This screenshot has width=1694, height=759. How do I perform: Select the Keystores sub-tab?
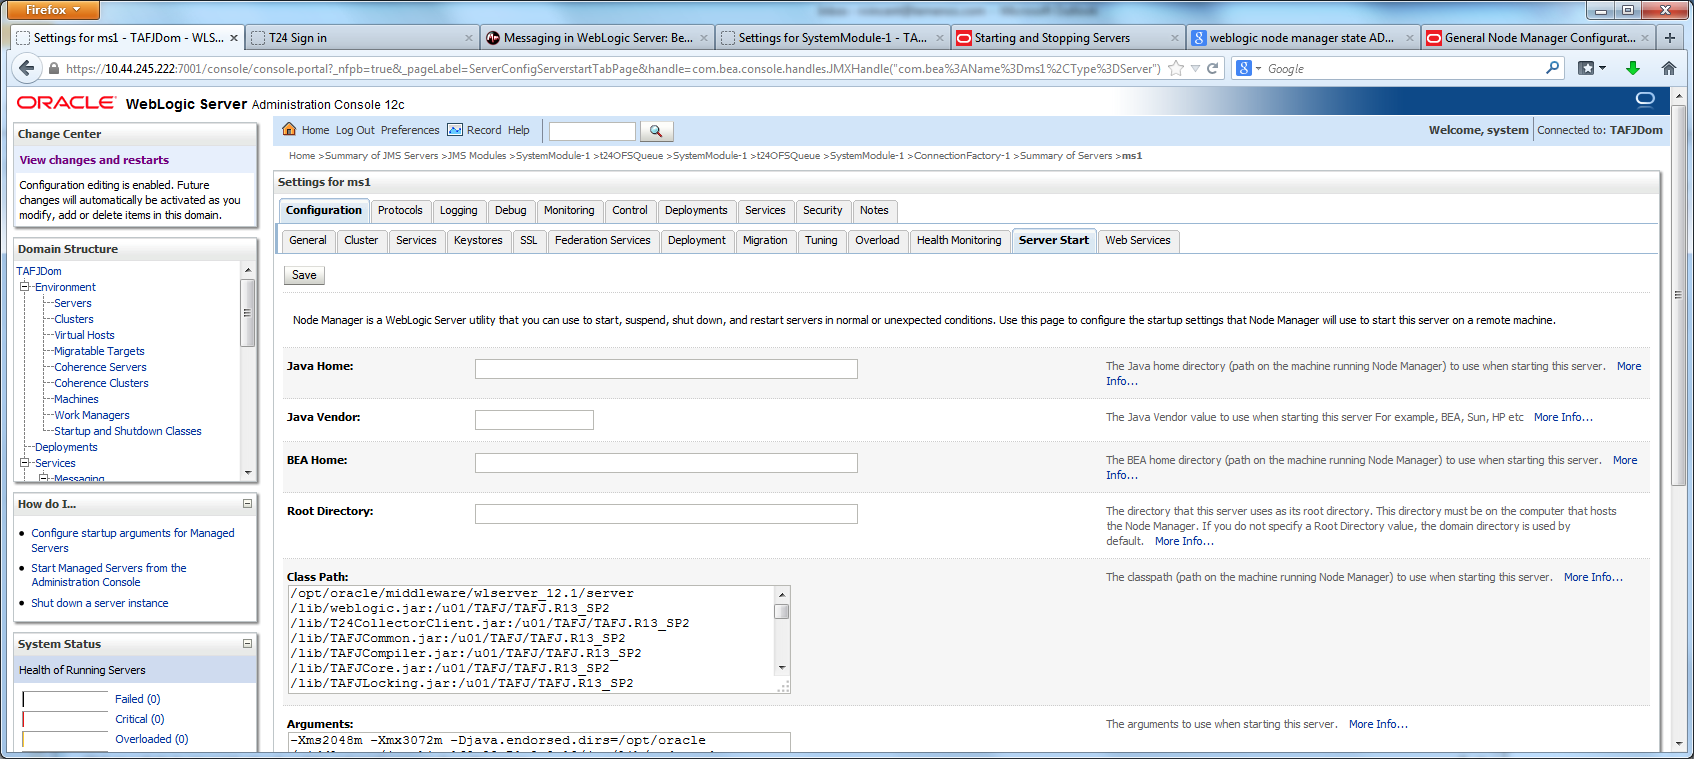coord(478,240)
